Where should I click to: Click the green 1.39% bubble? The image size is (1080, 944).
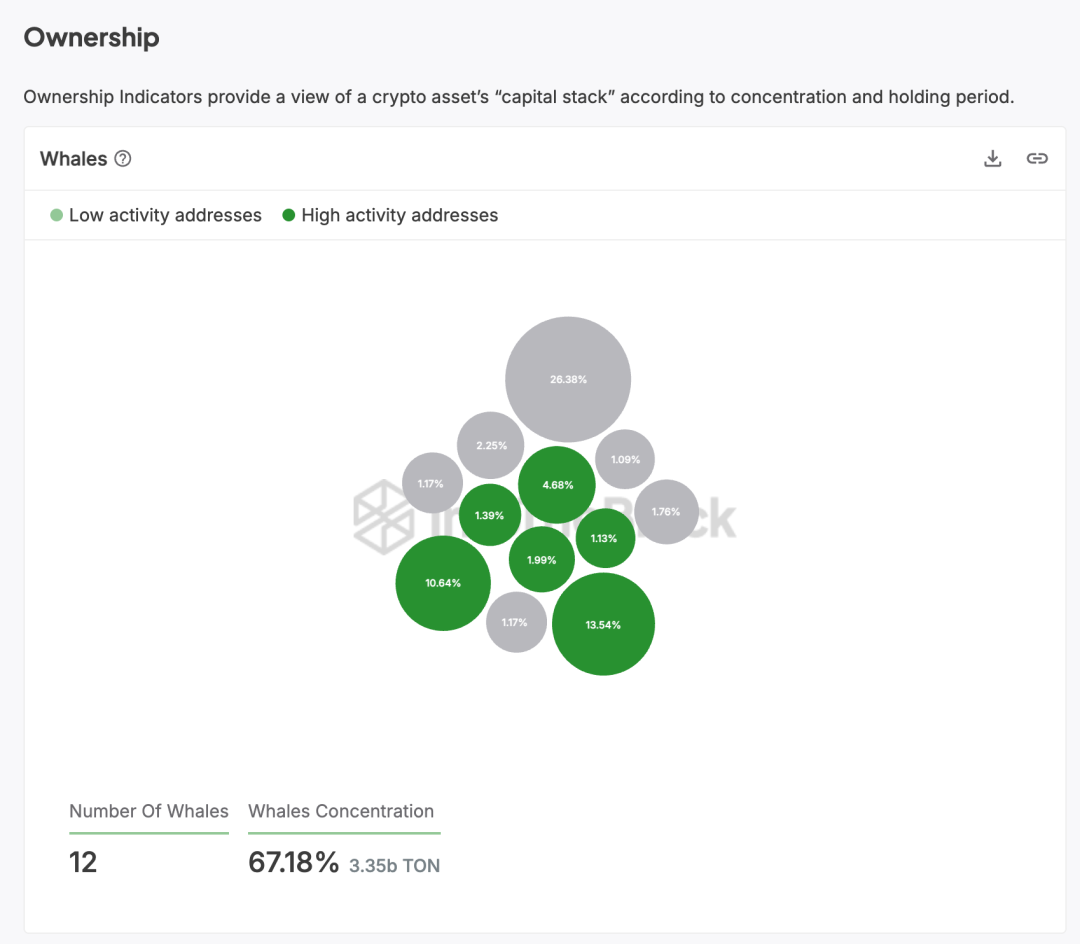pyautogui.click(x=490, y=515)
